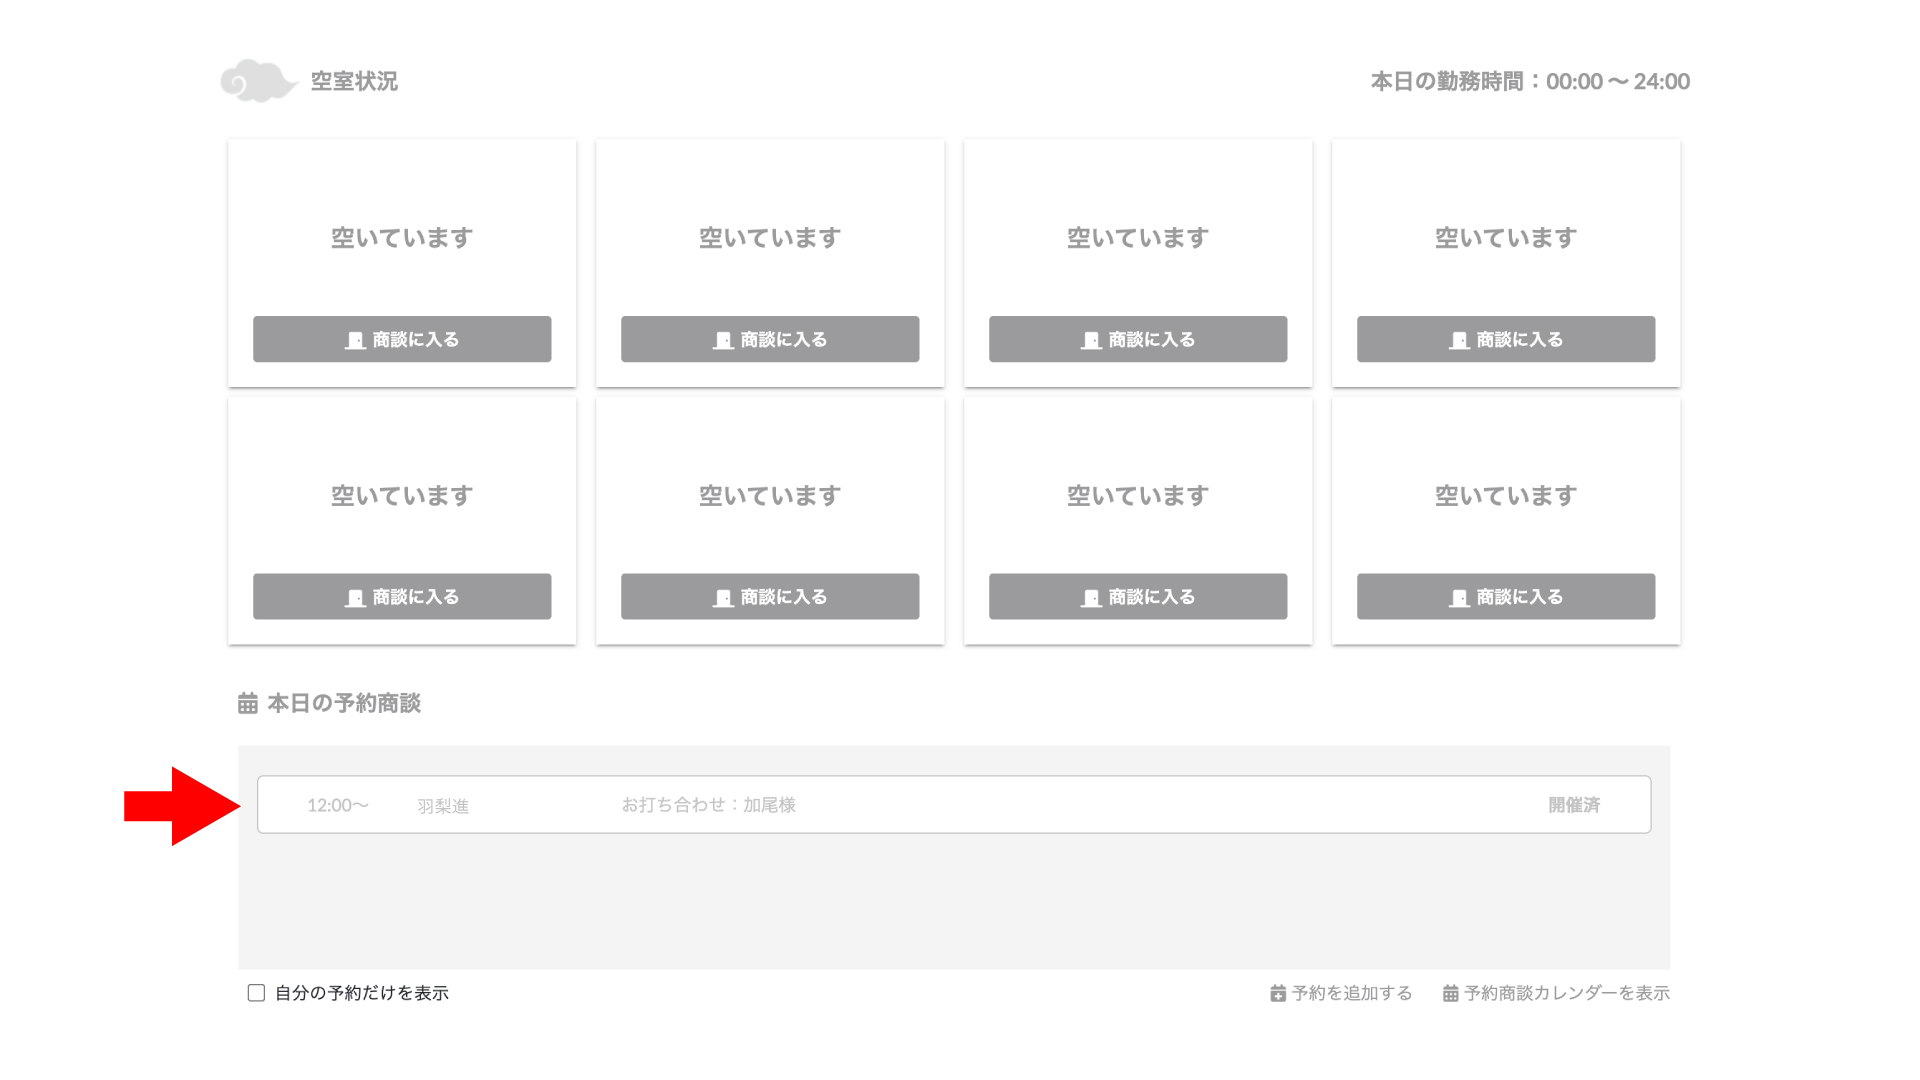Click the お打ち合わせ：加尾様 appointment title
Image resolution: width=1920 pixels, height=1080 pixels.
coord(708,805)
